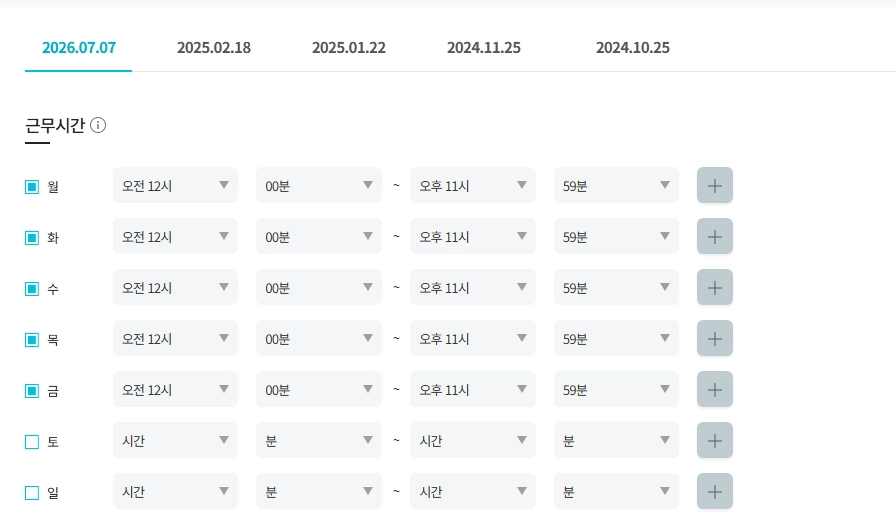Add a time slot for 화 with plus
The height and width of the screenshot is (522, 896).
[714, 236]
